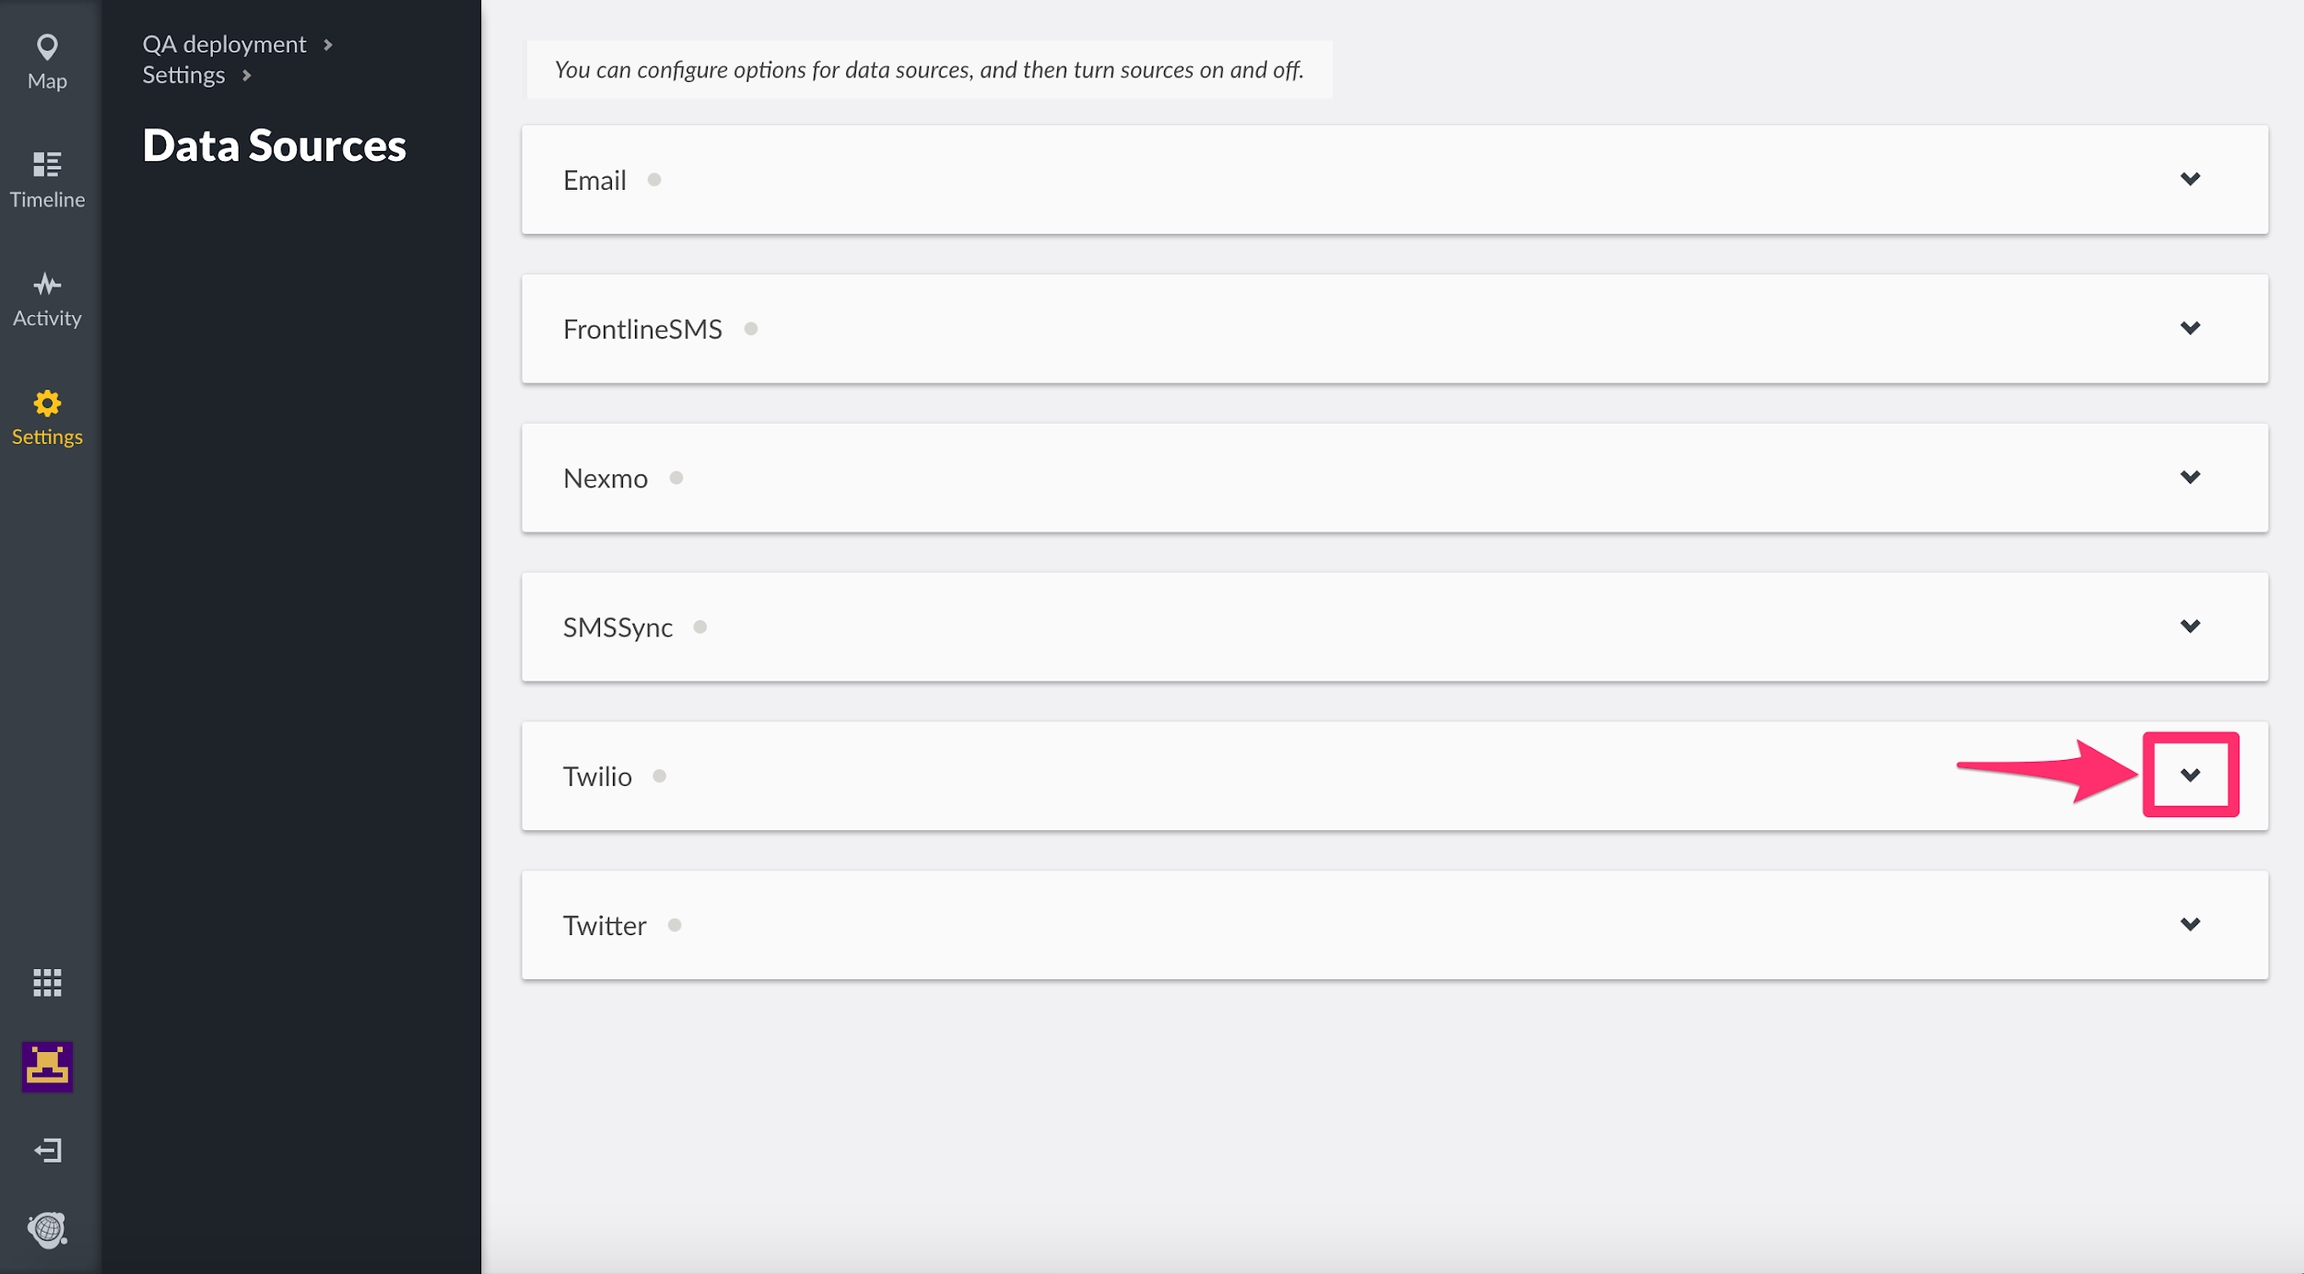The width and height of the screenshot is (2304, 1274).
Task: Open the Timeline view icon
Action: tap(47, 165)
